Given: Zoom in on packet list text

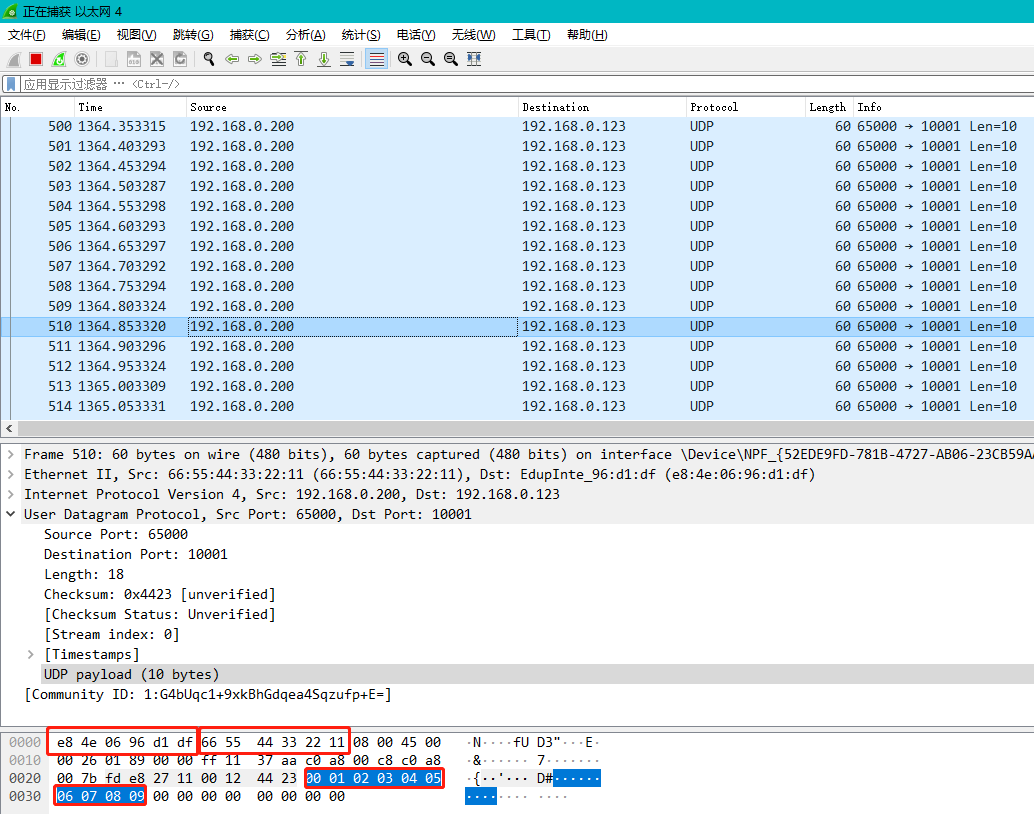Looking at the screenshot, I should coord(405,59).
